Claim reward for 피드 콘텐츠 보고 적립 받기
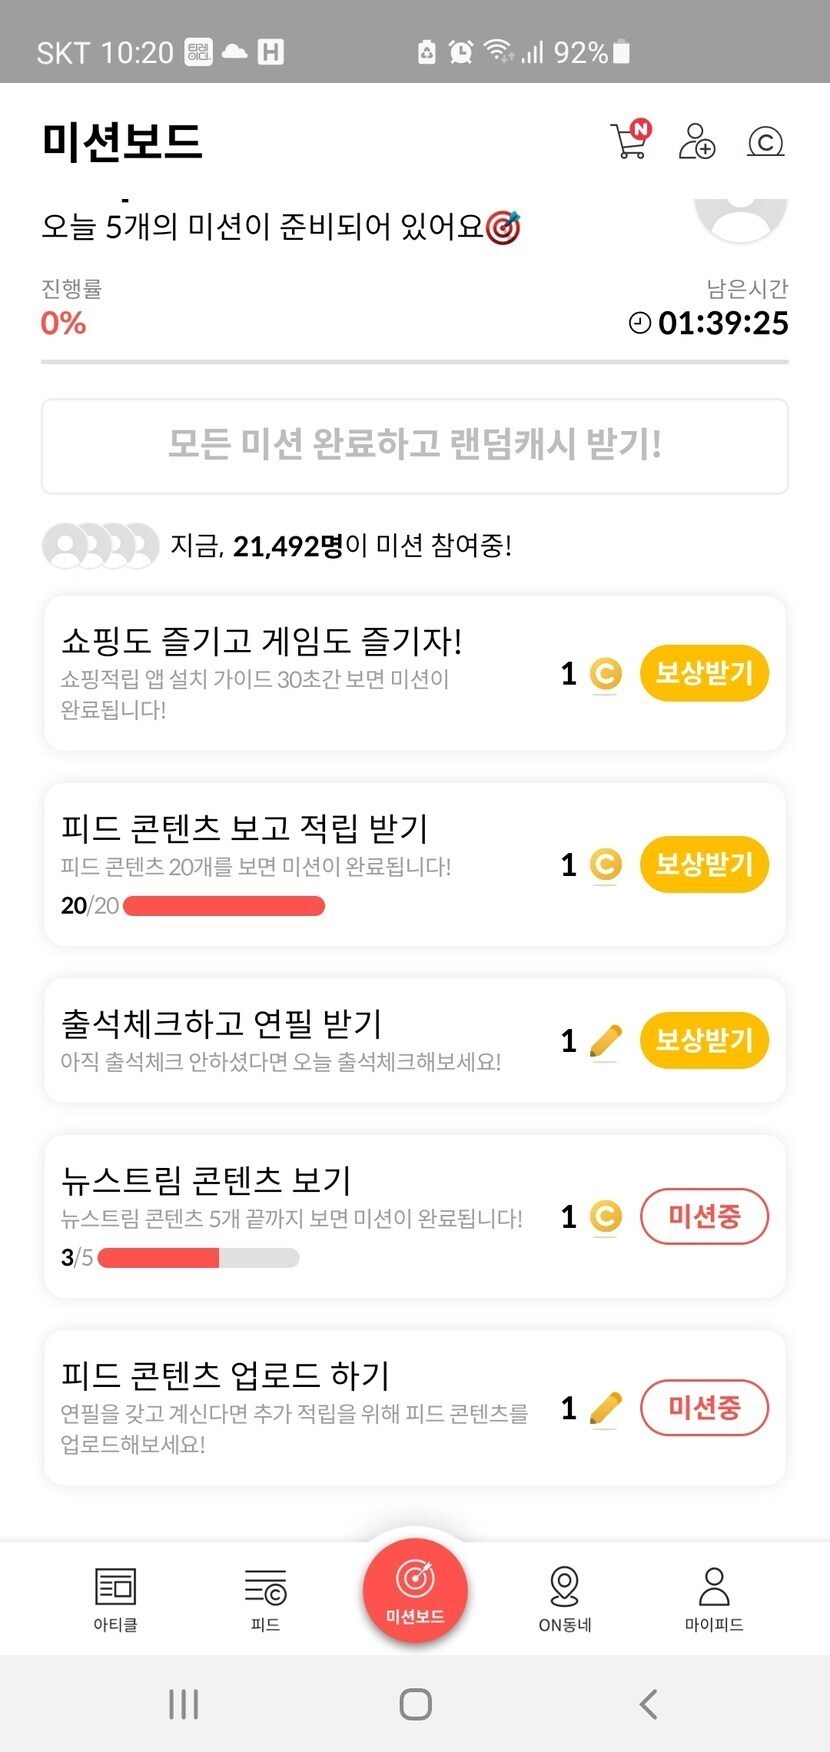 [704, 864]
